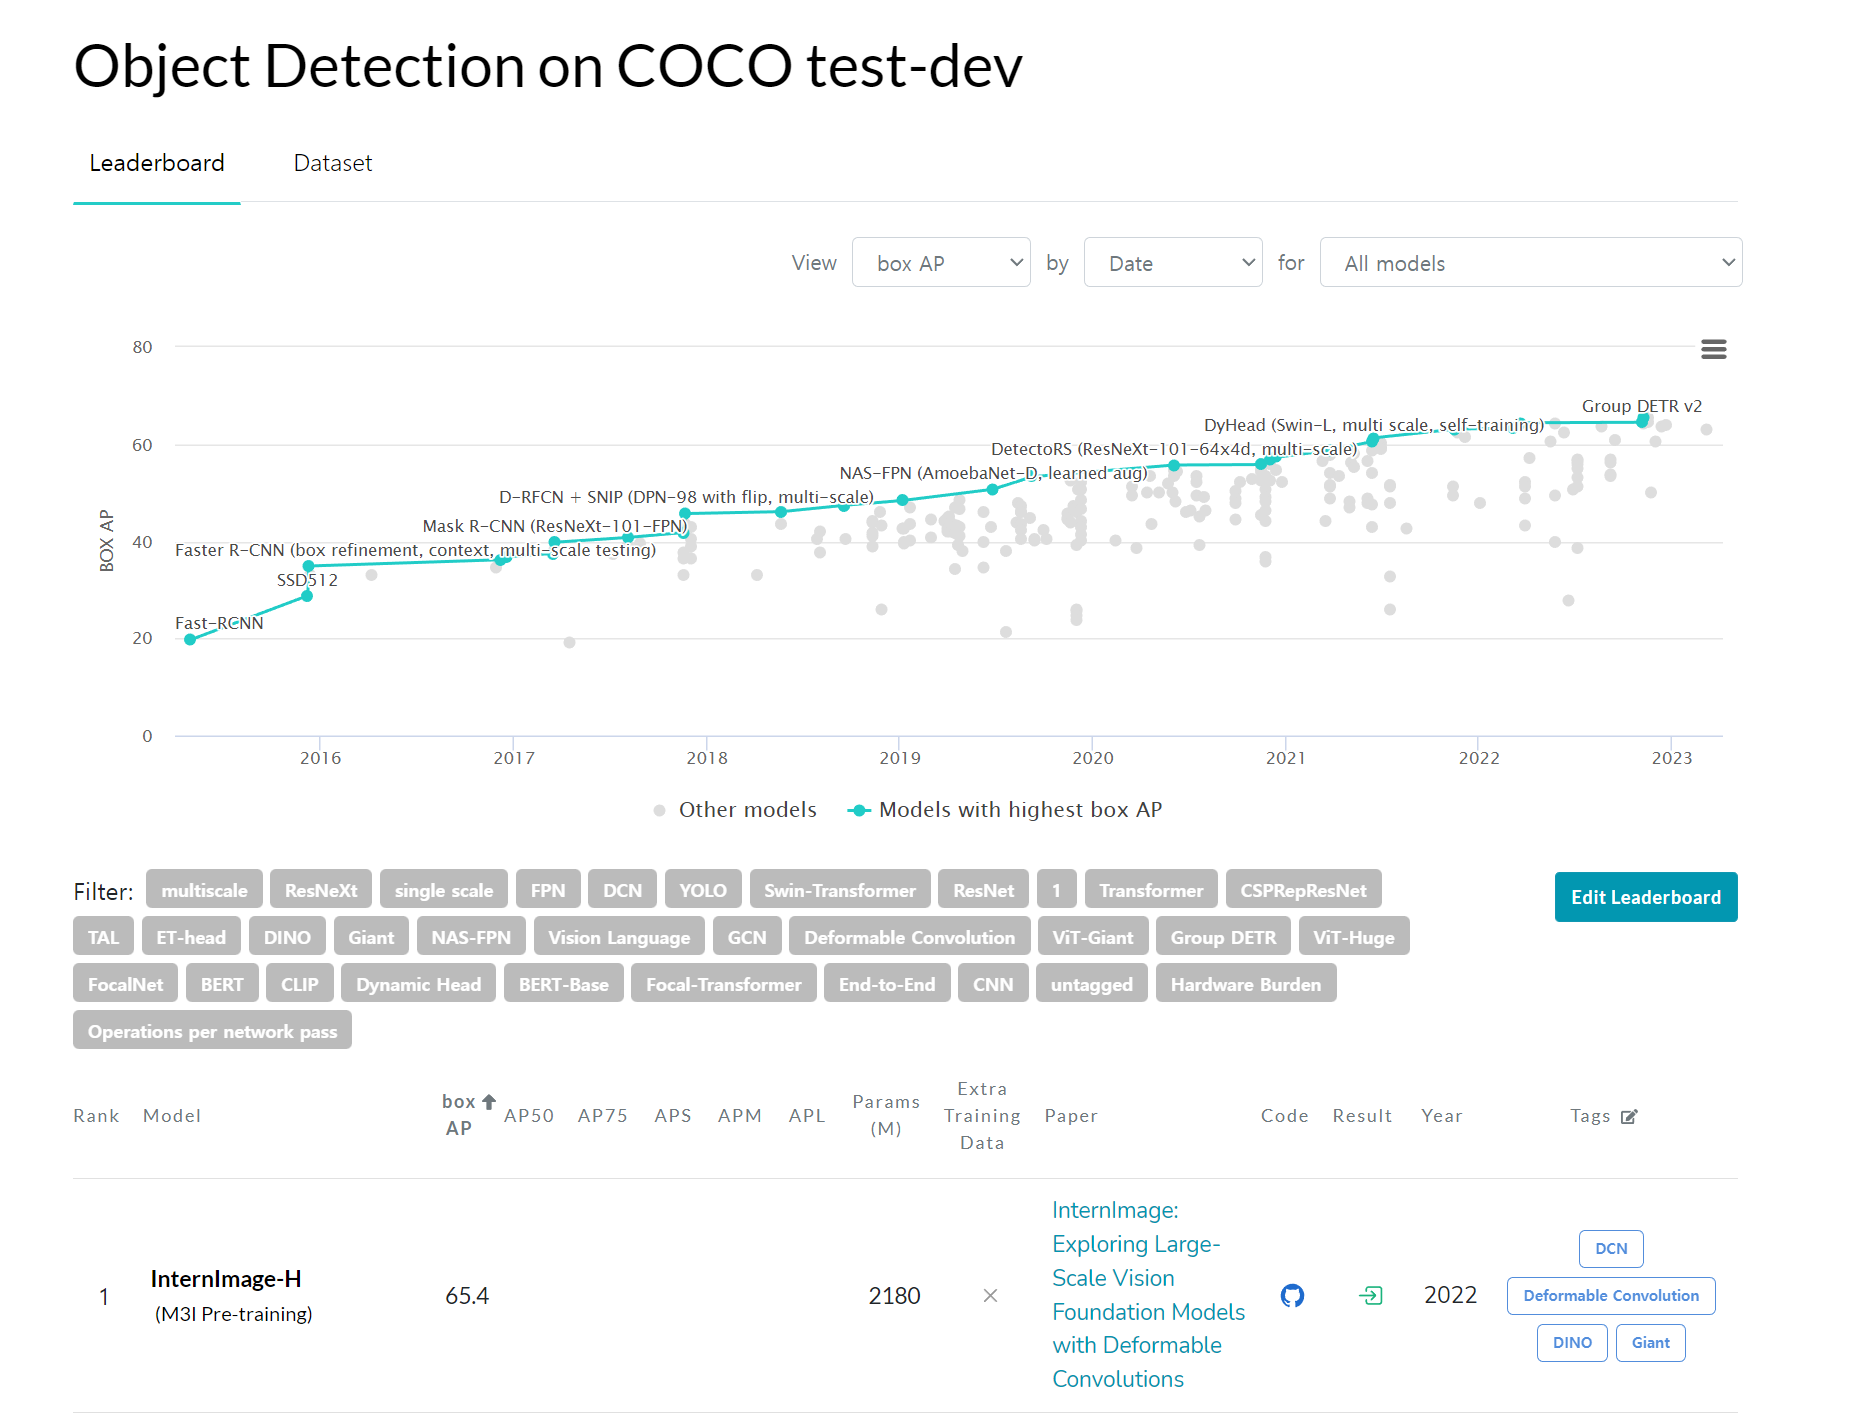Click the SSD512 chart data point
The height and width of the screenshot is (1419, 1860).
(x=307, y=596)
